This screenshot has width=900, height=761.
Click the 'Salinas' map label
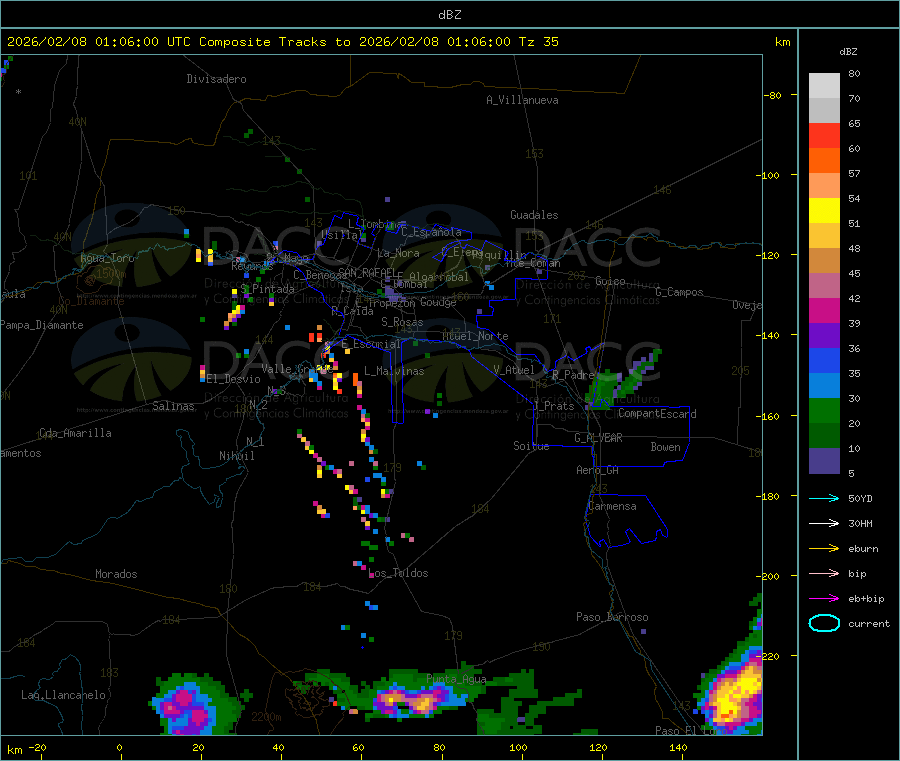173,406
